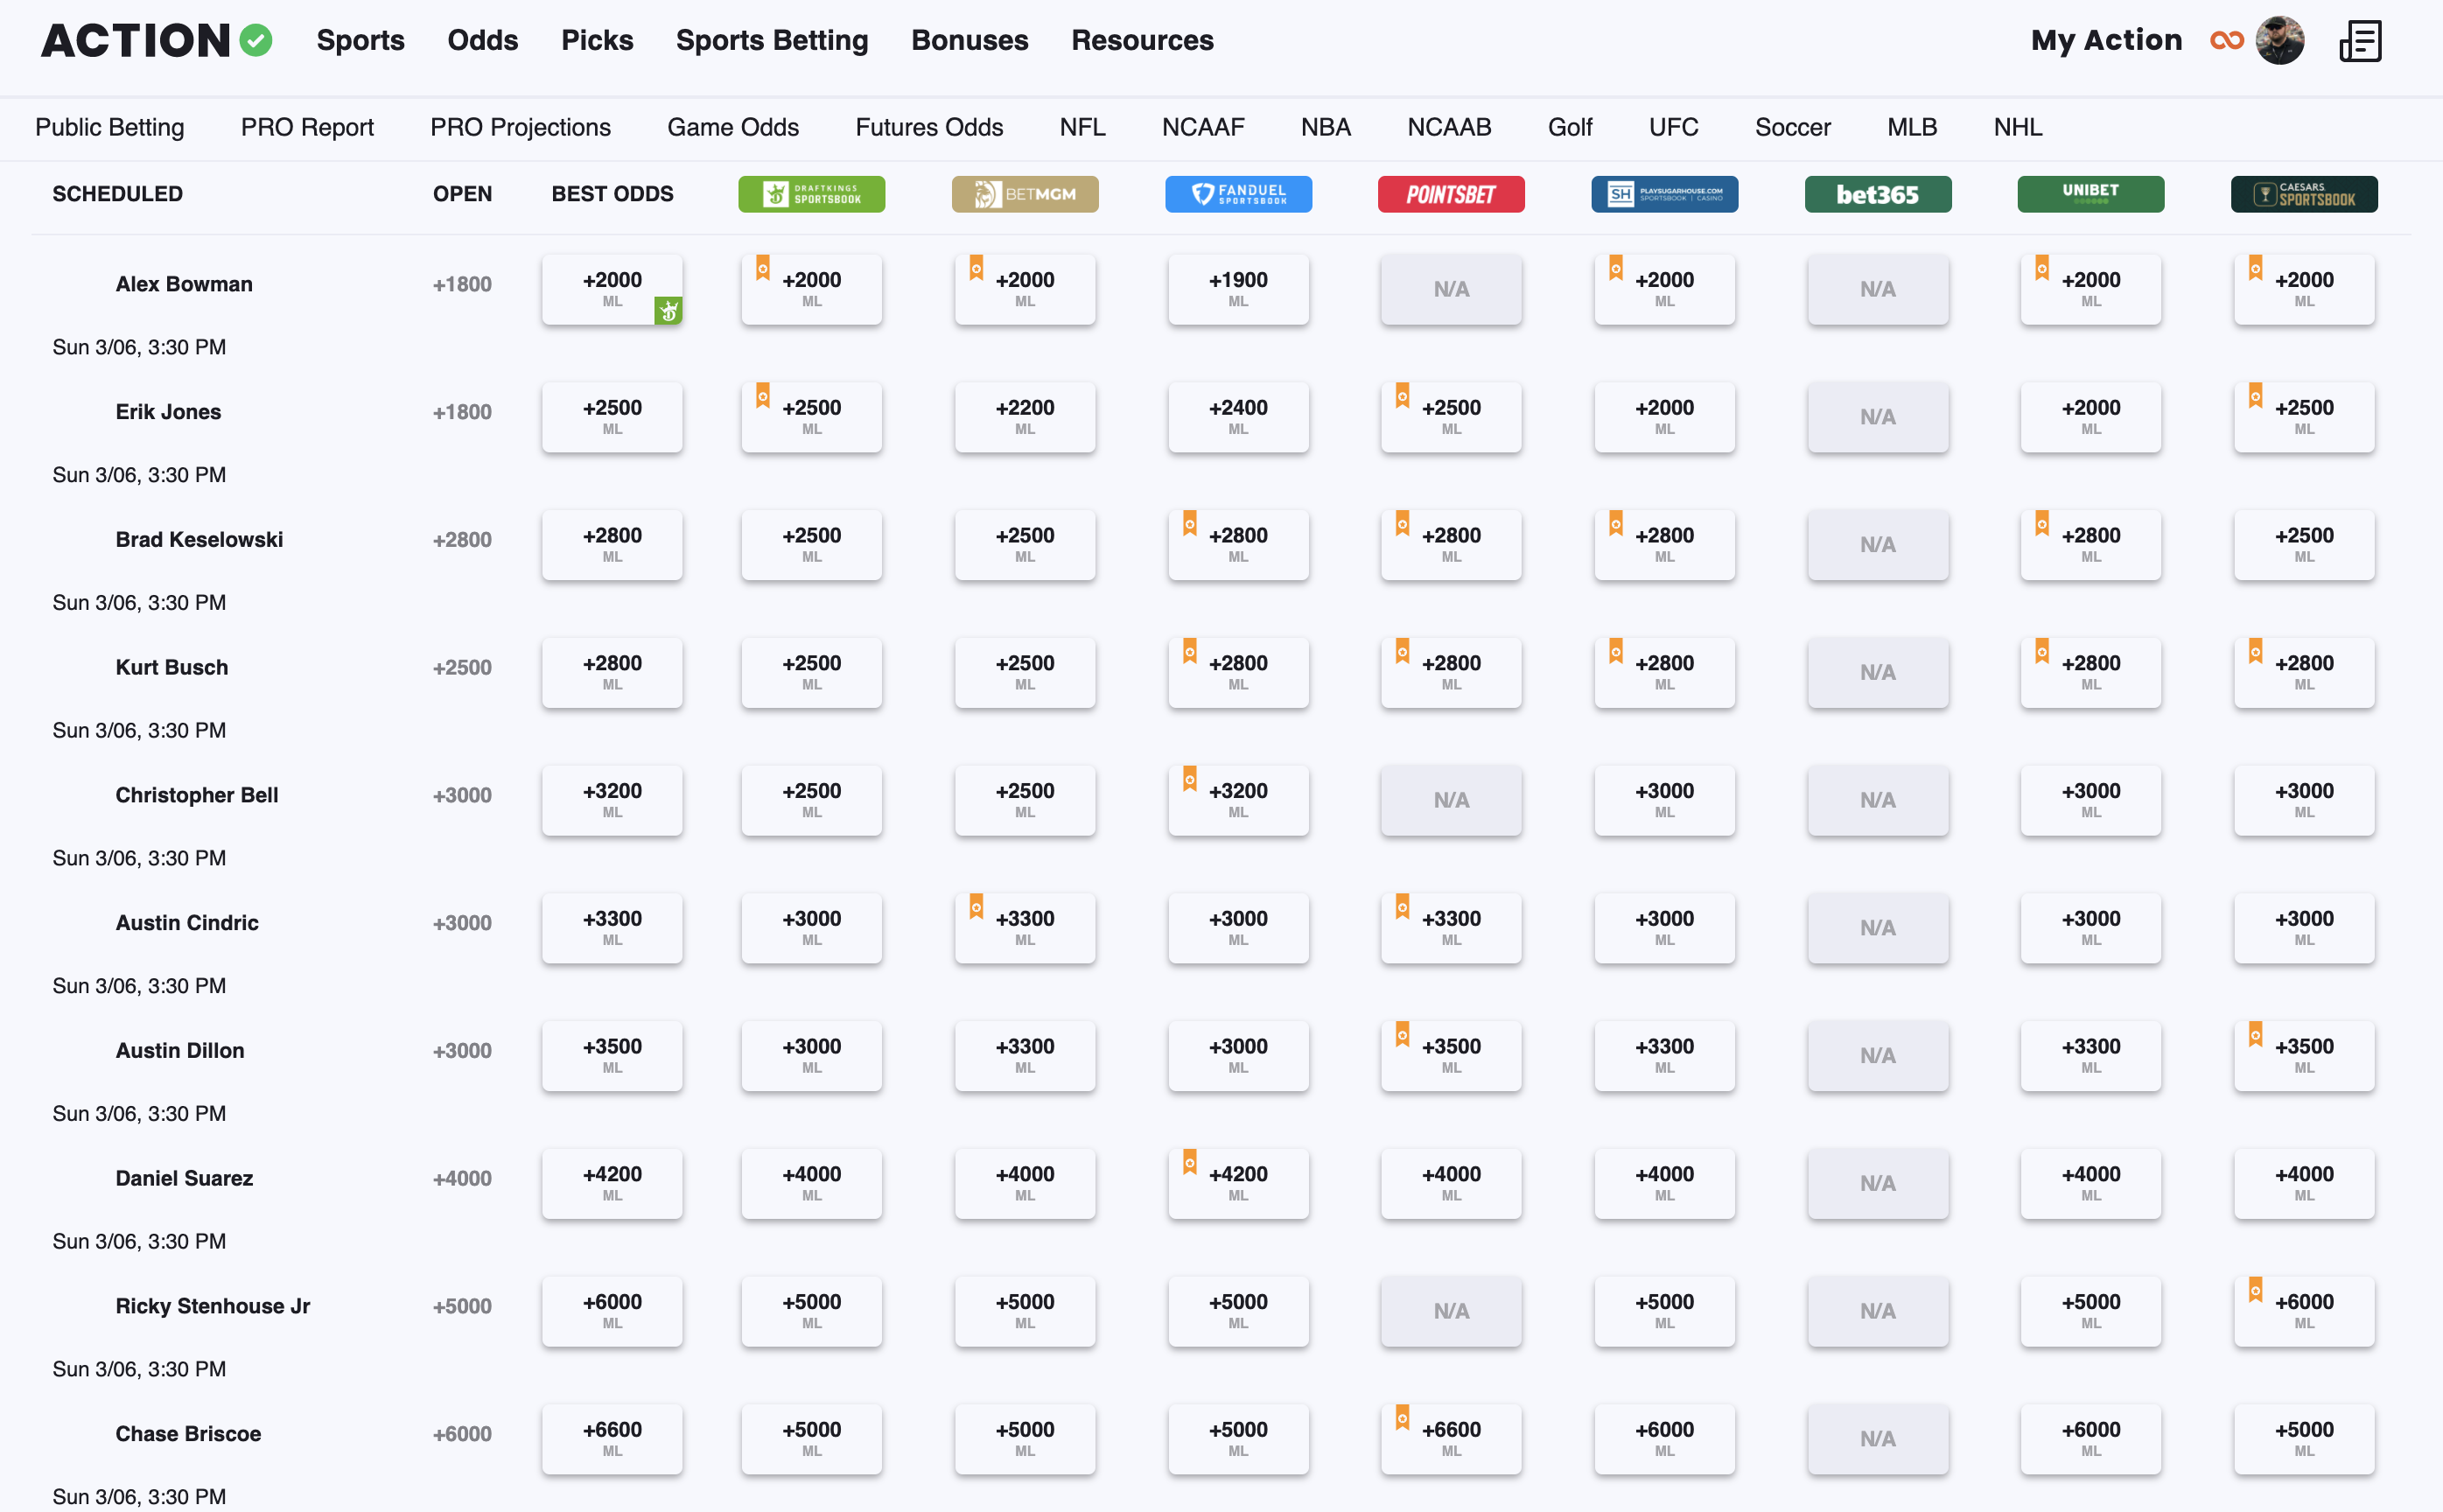Switch to the Futures Odds tab
Image resolution: width=2443 pixels, height=1512 pixels.
click(x=928, y=127)
